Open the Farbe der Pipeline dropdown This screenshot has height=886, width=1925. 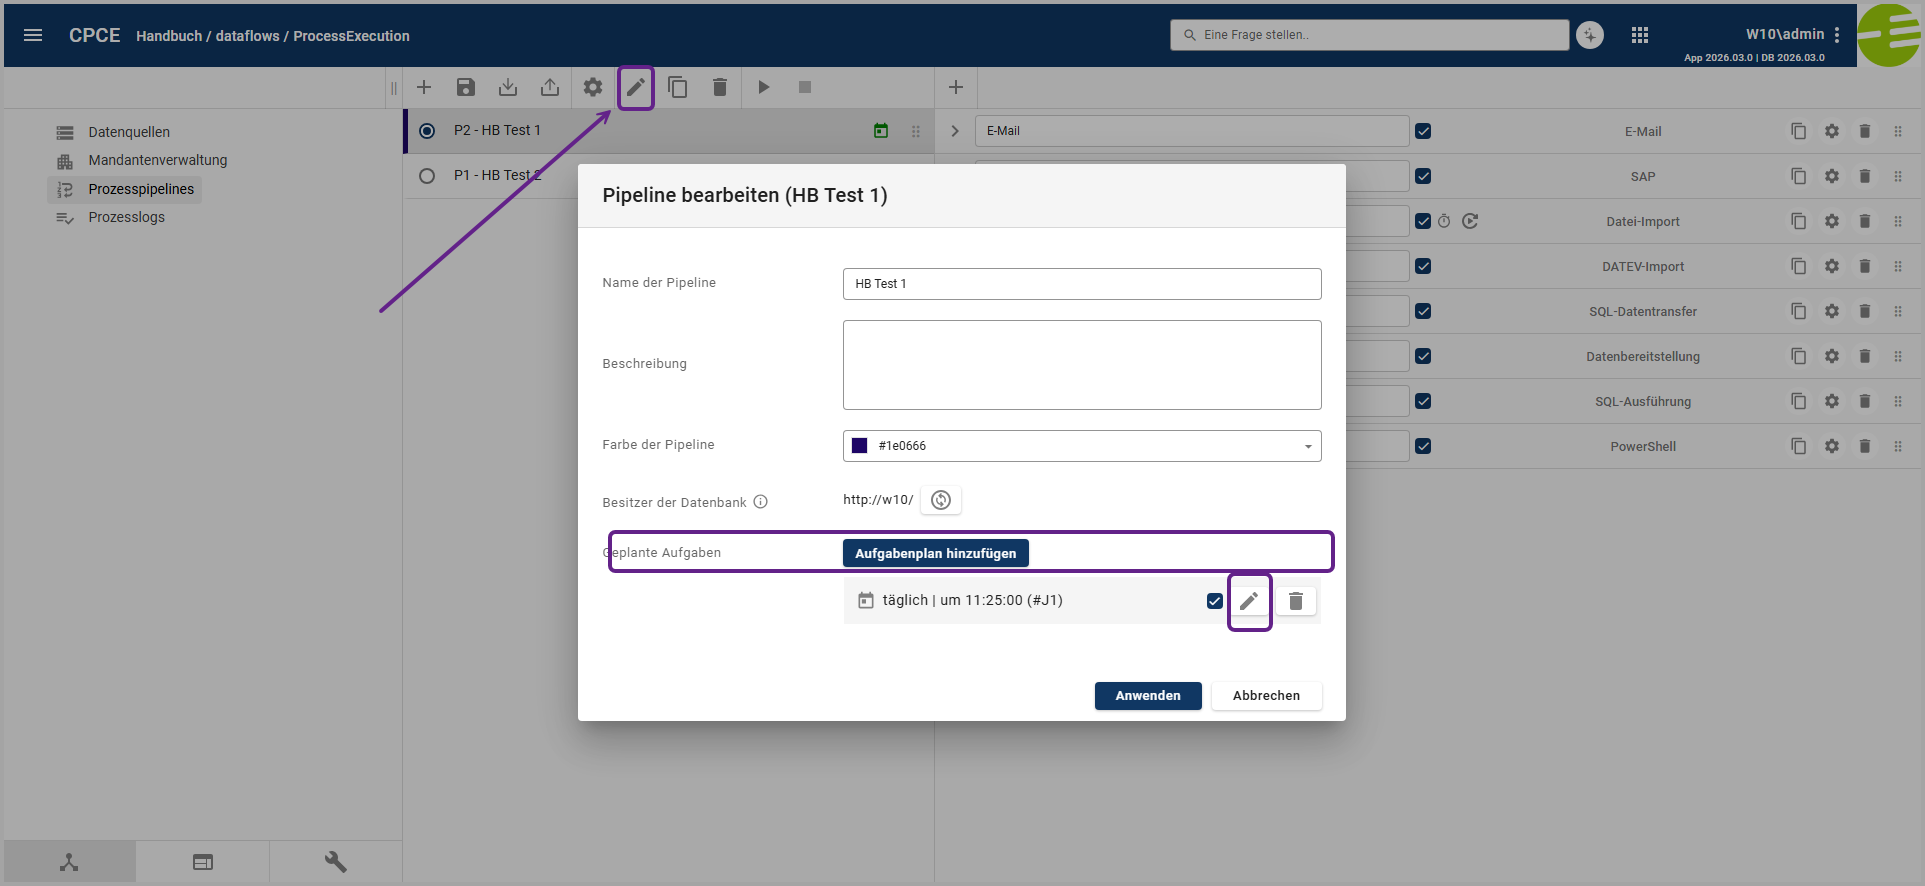pyautogui.click(x=1082, y=446)
